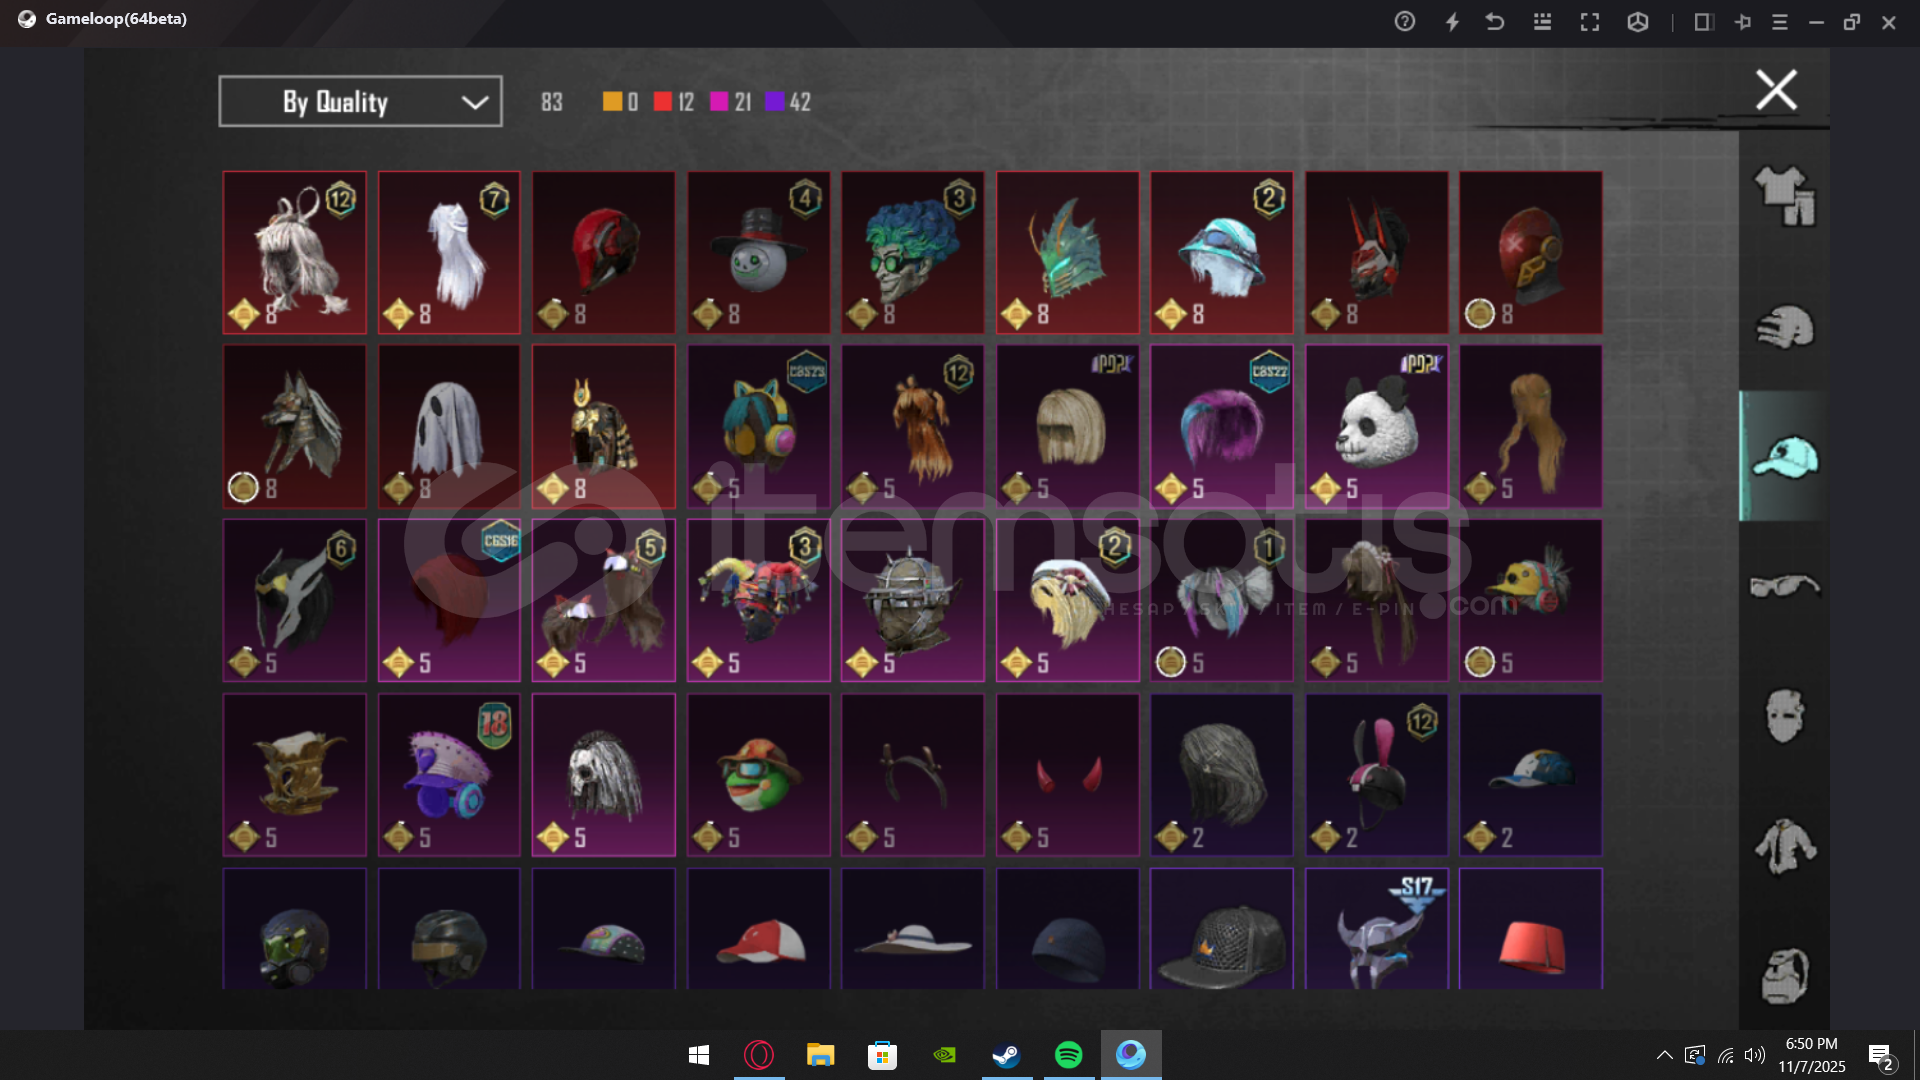Click the dropdown chevron arrow beside By Quality
Screen dimensions: 1920x1080
[x=475, y=102]
